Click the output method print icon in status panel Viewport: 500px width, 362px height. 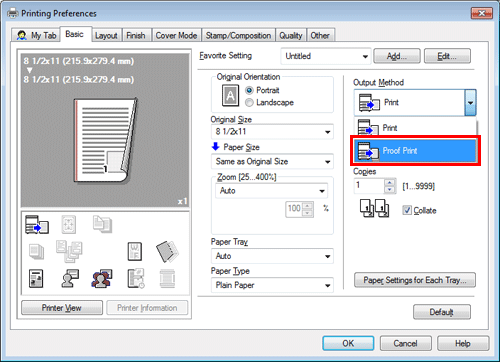[x=37, y=224]
